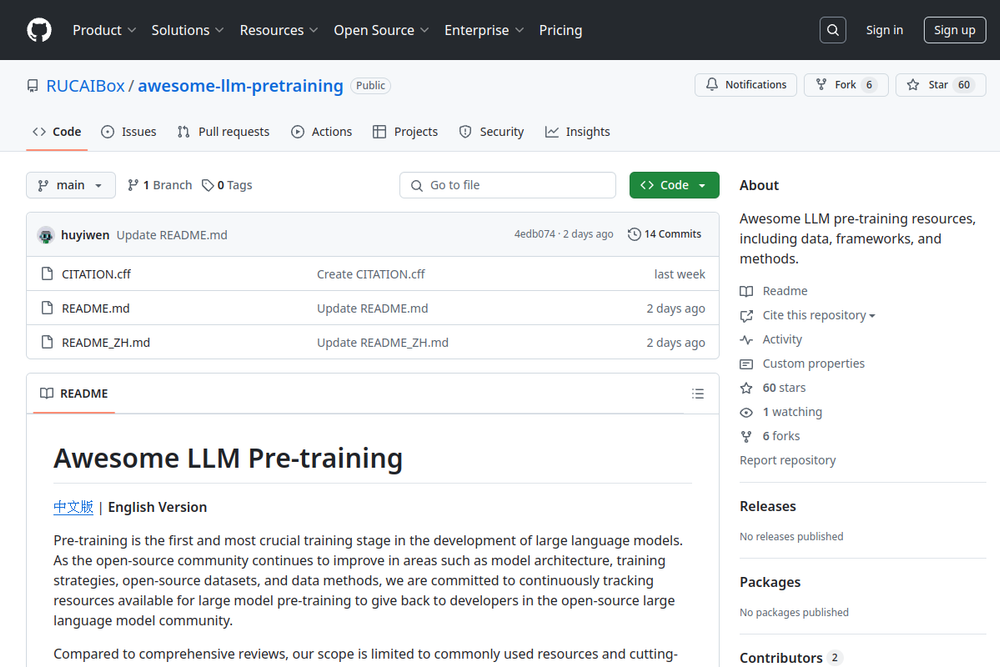This screenshot has width=1000, height=667.
Task: Open commit hash 4edb074
Action: click(x=534, y=234)
